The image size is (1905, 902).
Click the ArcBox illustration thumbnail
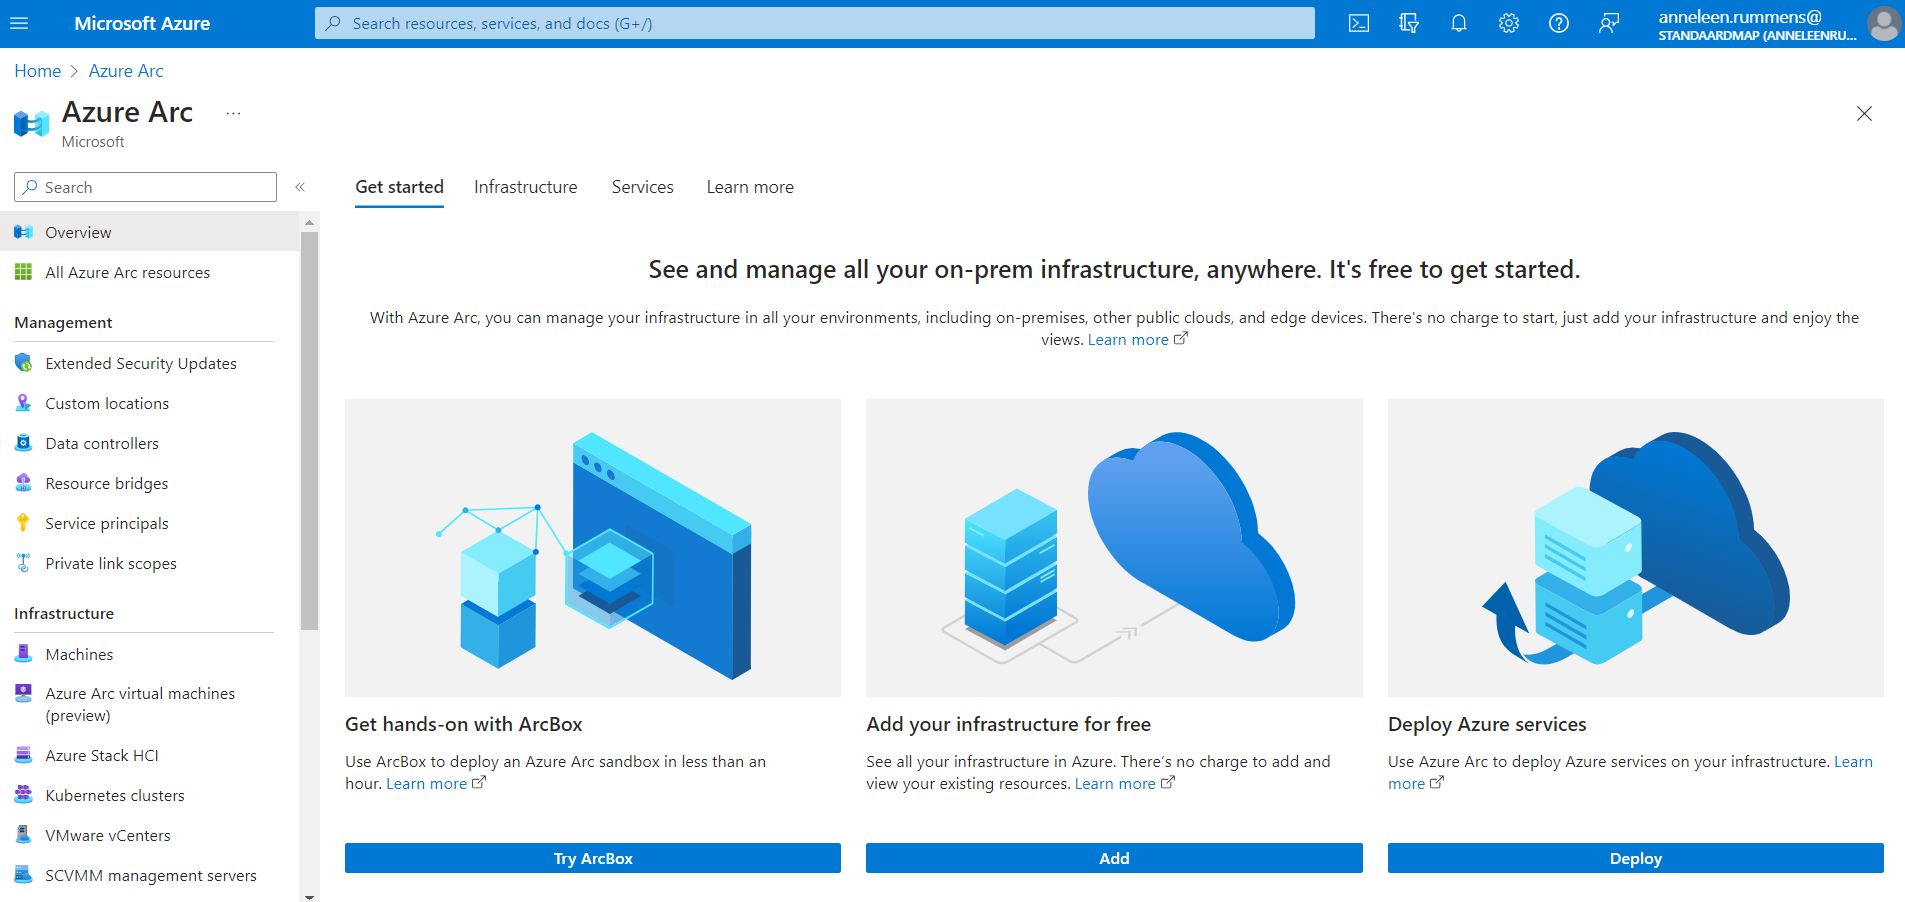pyautogui.click(x=593, y=548)
